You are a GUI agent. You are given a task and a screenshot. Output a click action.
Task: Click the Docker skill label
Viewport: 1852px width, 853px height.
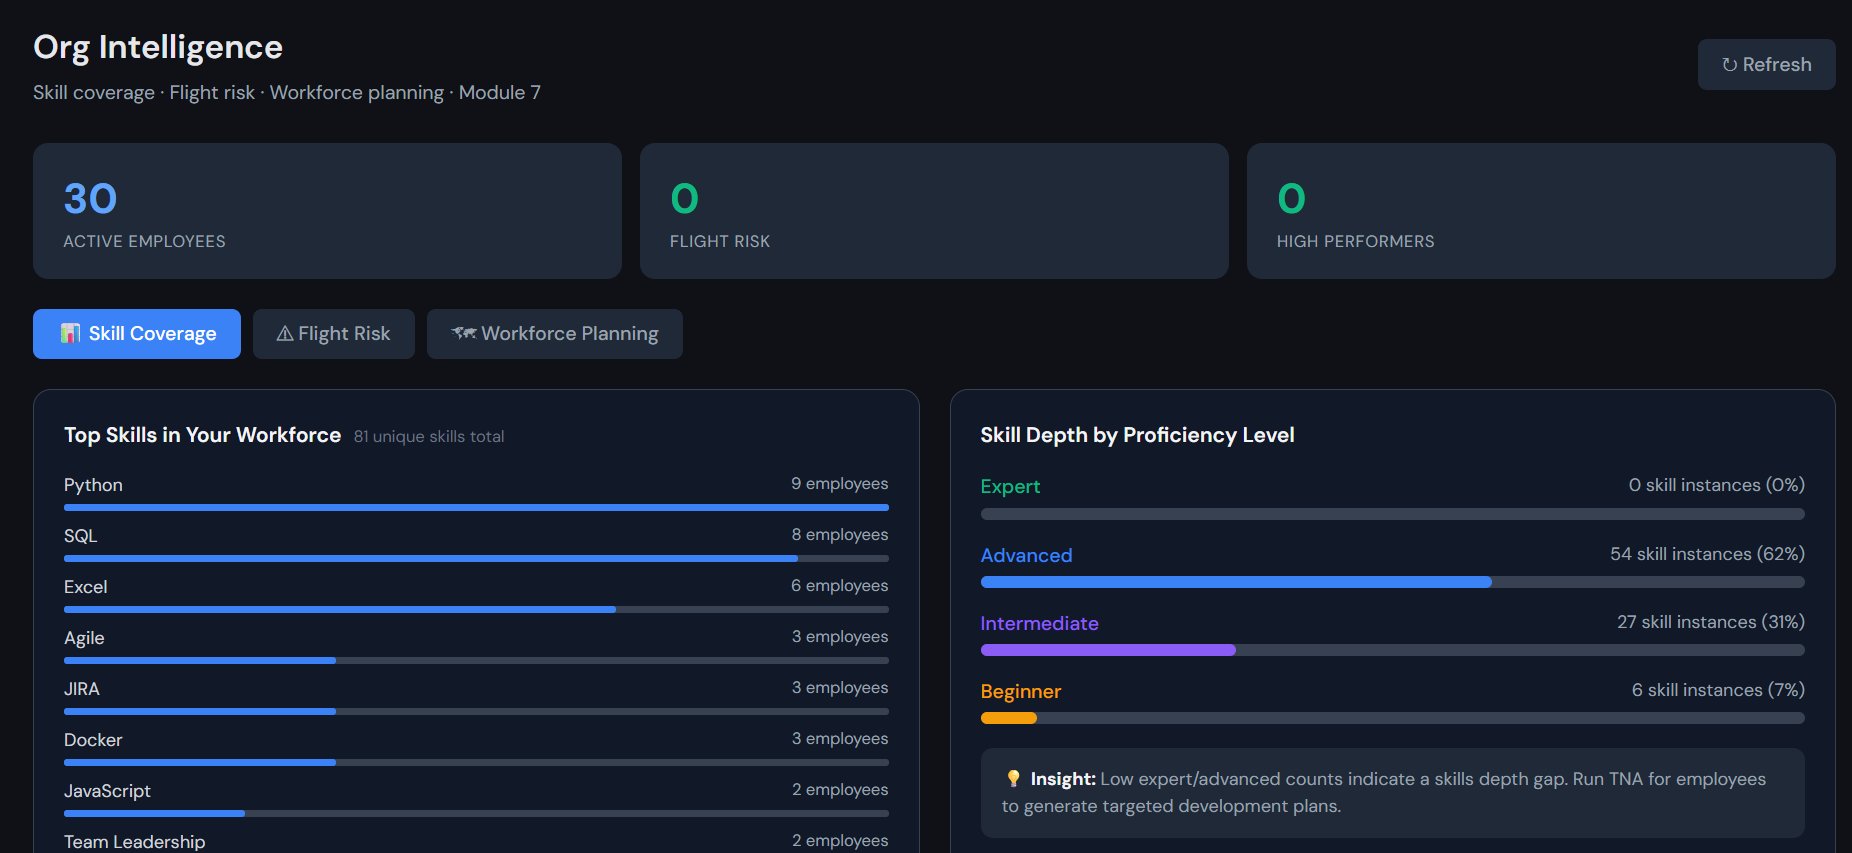(93, 740)
